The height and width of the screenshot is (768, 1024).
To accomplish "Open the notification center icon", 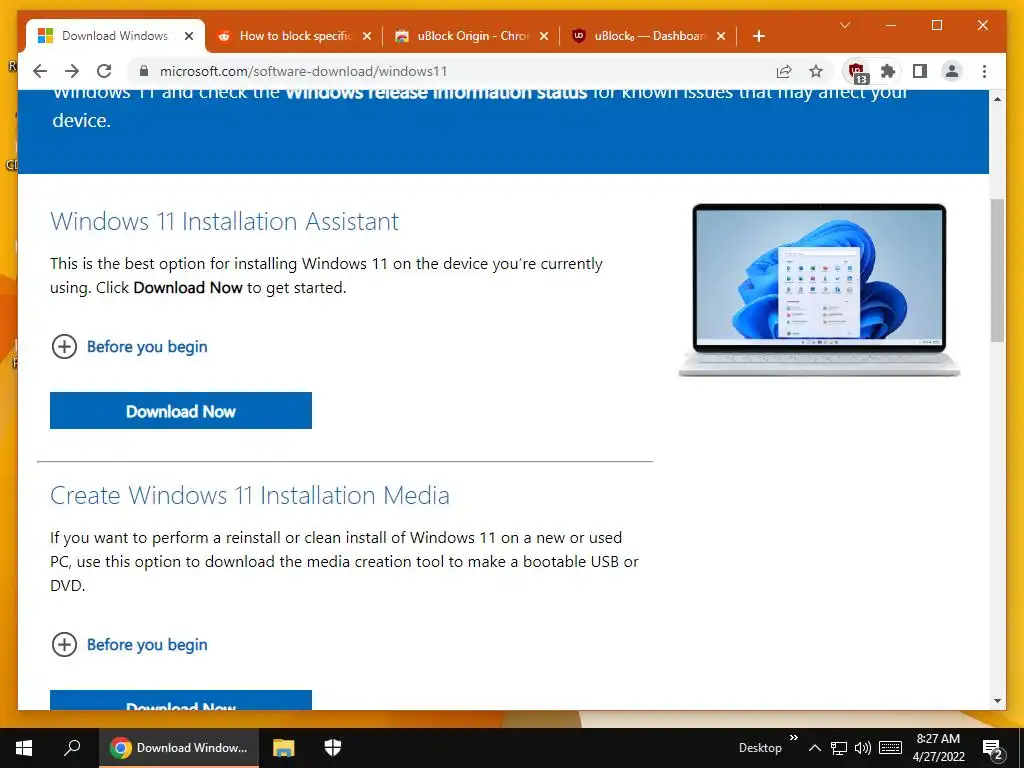I will 992,749.
